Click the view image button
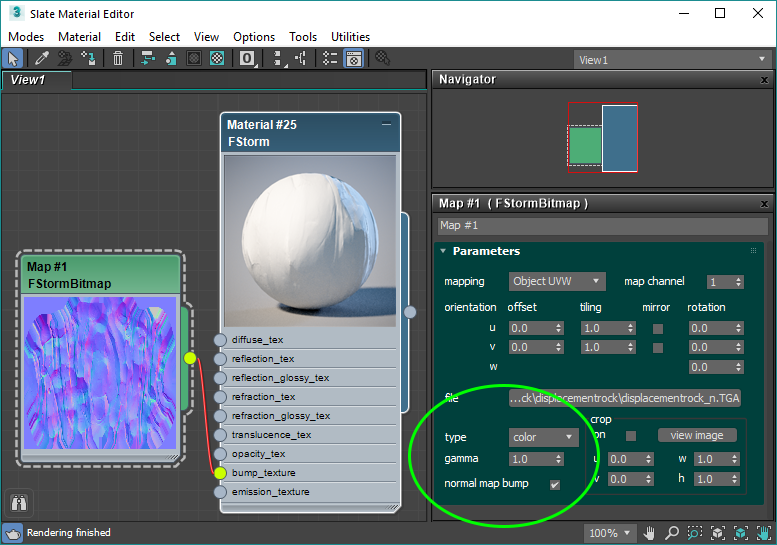This screenshot has width=777, height=545. pos(697,436)
